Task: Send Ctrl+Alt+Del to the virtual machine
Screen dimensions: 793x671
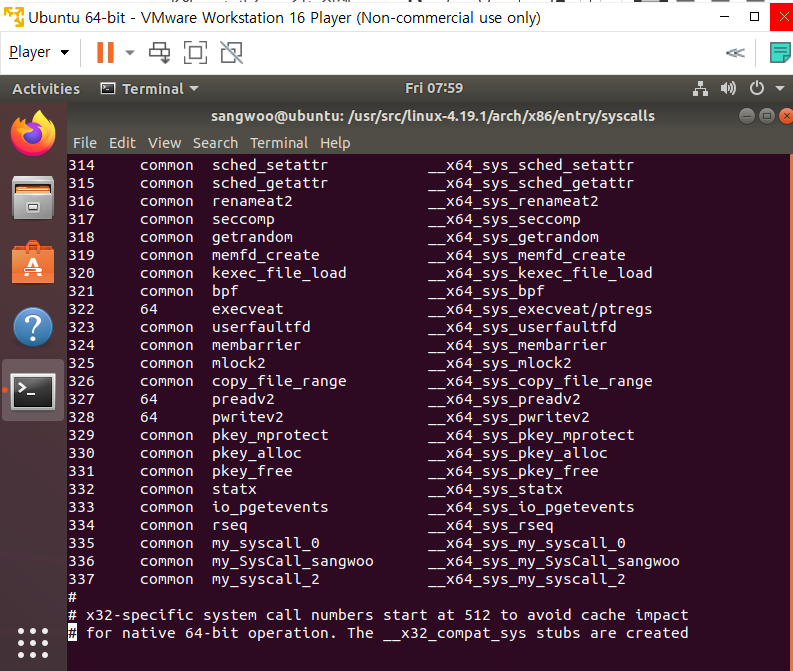Action: [159, 52]
